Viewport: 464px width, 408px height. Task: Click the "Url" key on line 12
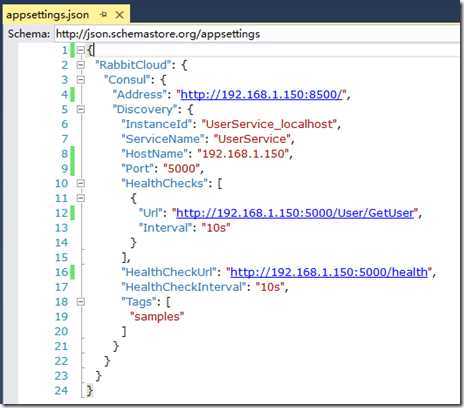point(150,213)
